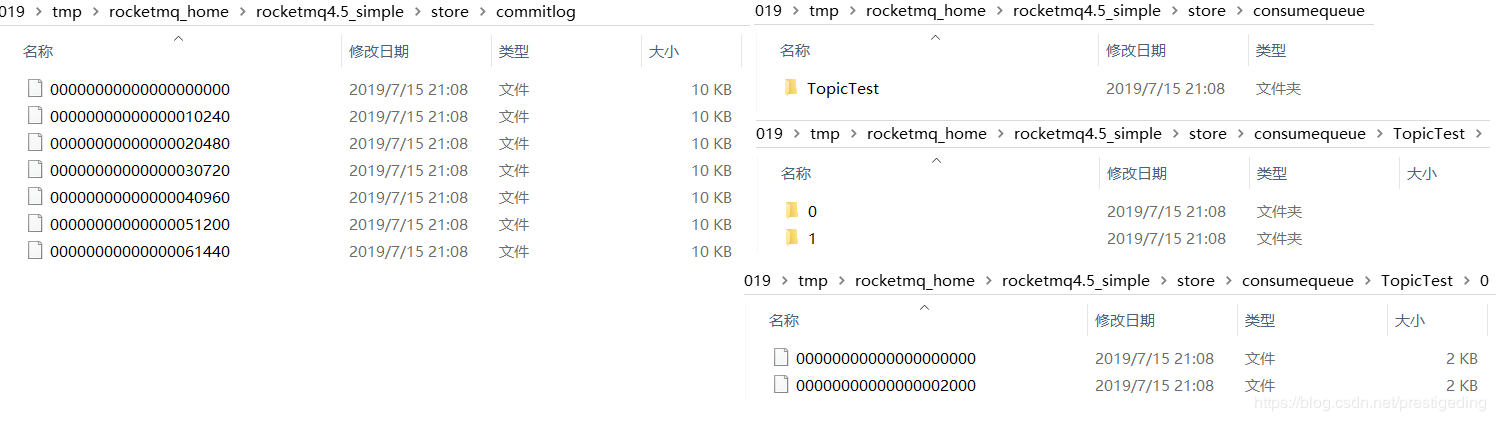Select the 00000000000000061440 file icon
Screen dimensions: 1496x421
(x=35, y=251)
